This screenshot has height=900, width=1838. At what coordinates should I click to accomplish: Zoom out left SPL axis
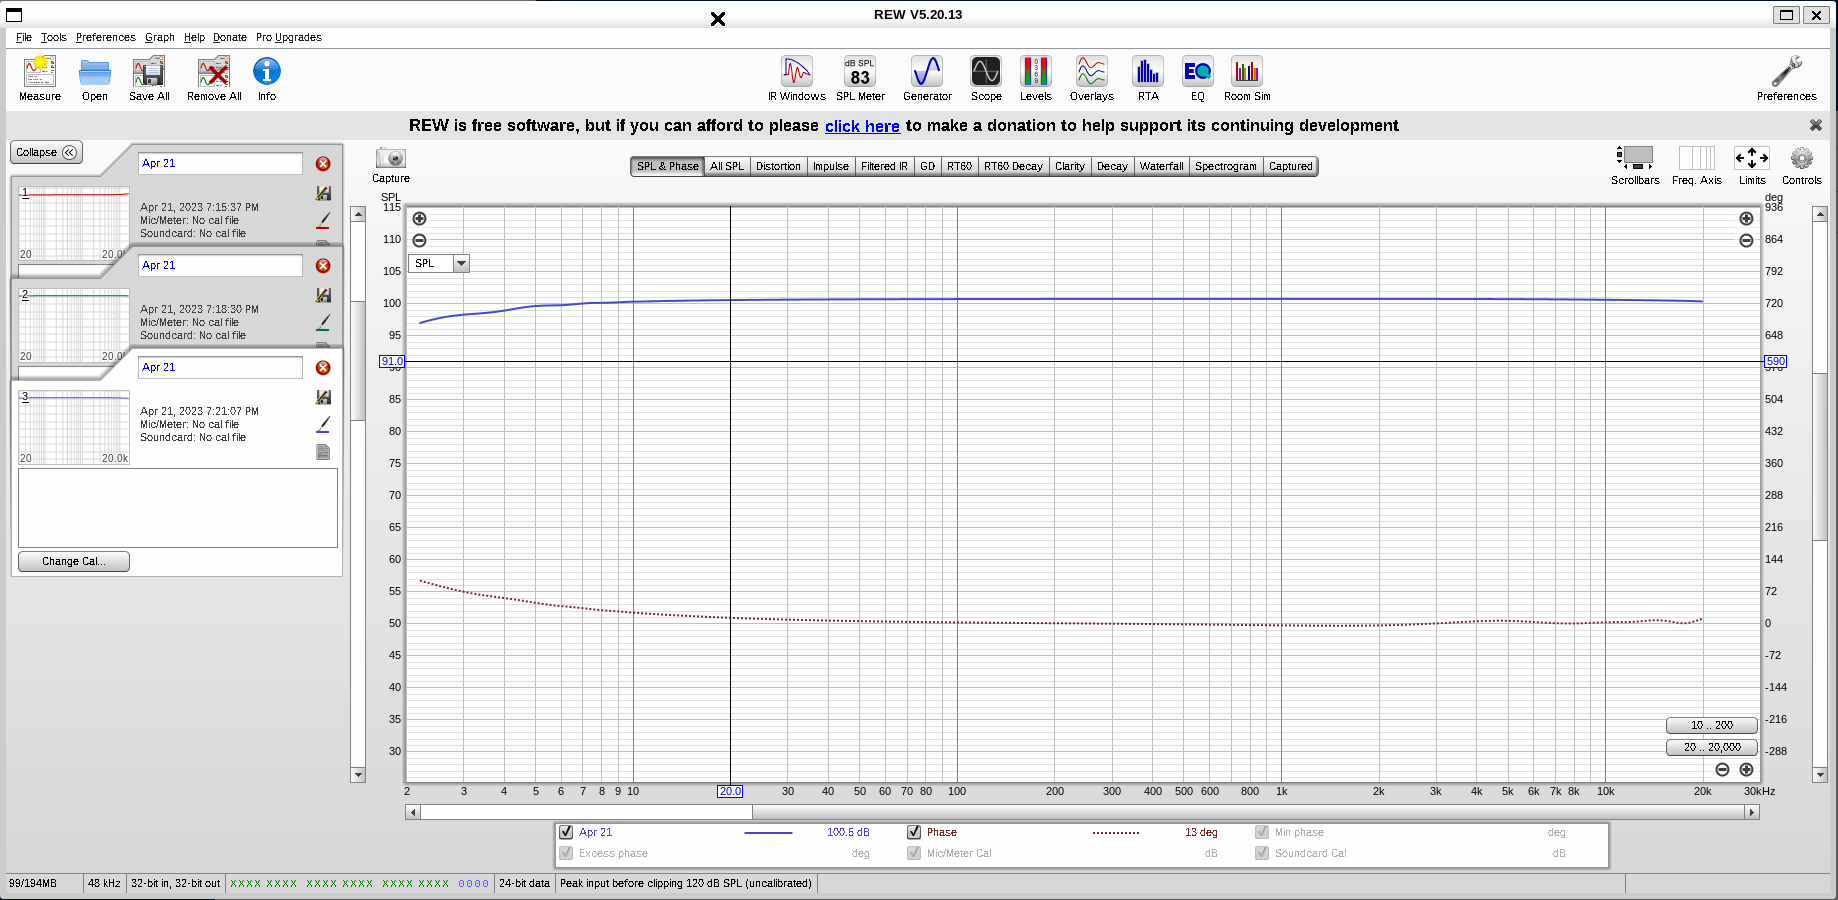click(420, 241)
